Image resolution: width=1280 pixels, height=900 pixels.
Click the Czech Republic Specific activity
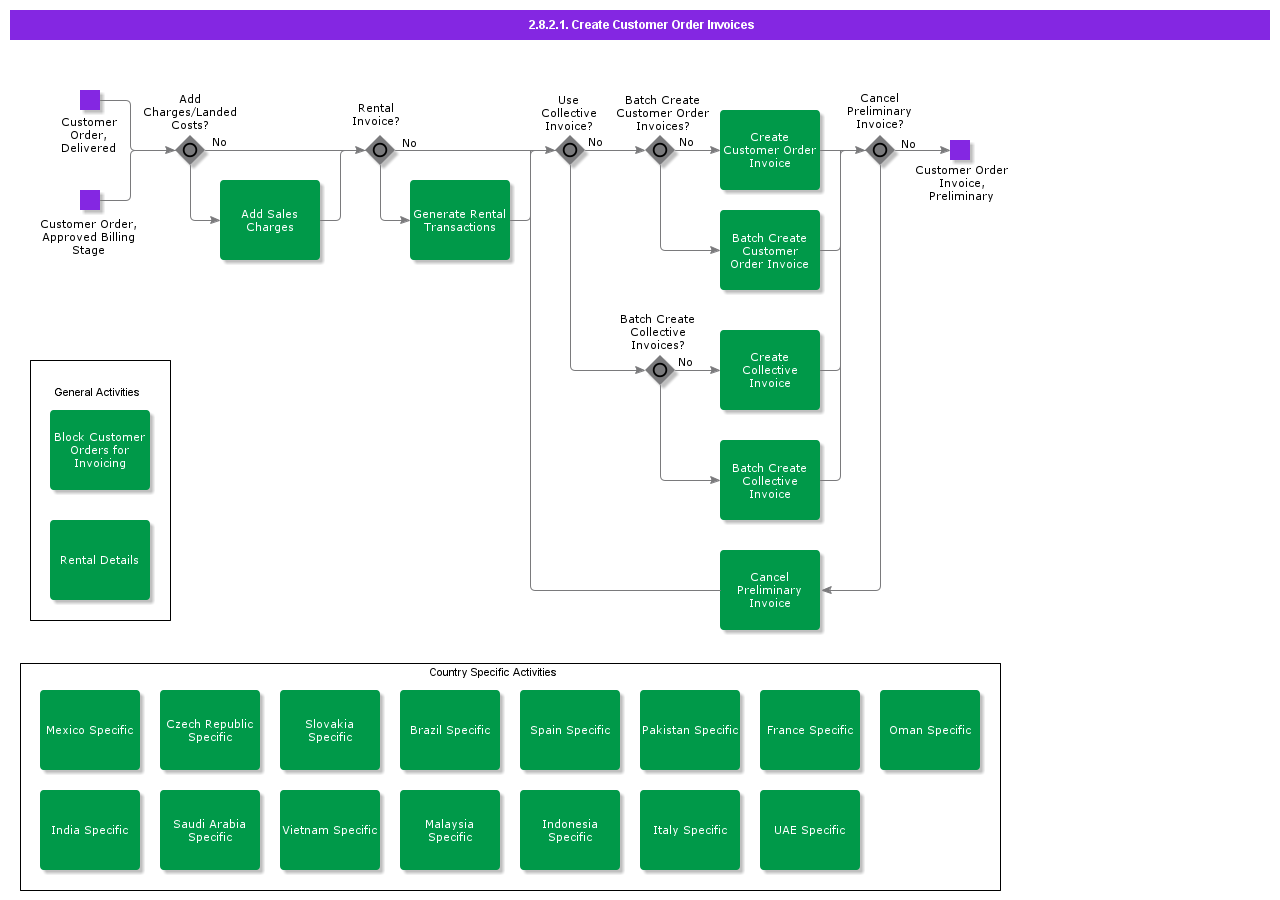click(x=210, y=730)
